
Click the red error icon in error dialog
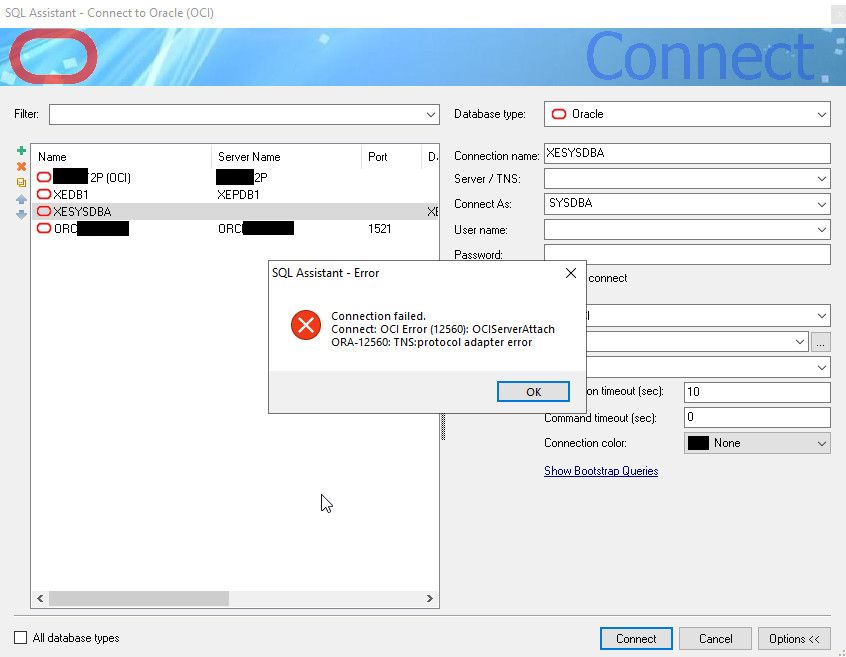pyautogui.click(x=306, y=325)
